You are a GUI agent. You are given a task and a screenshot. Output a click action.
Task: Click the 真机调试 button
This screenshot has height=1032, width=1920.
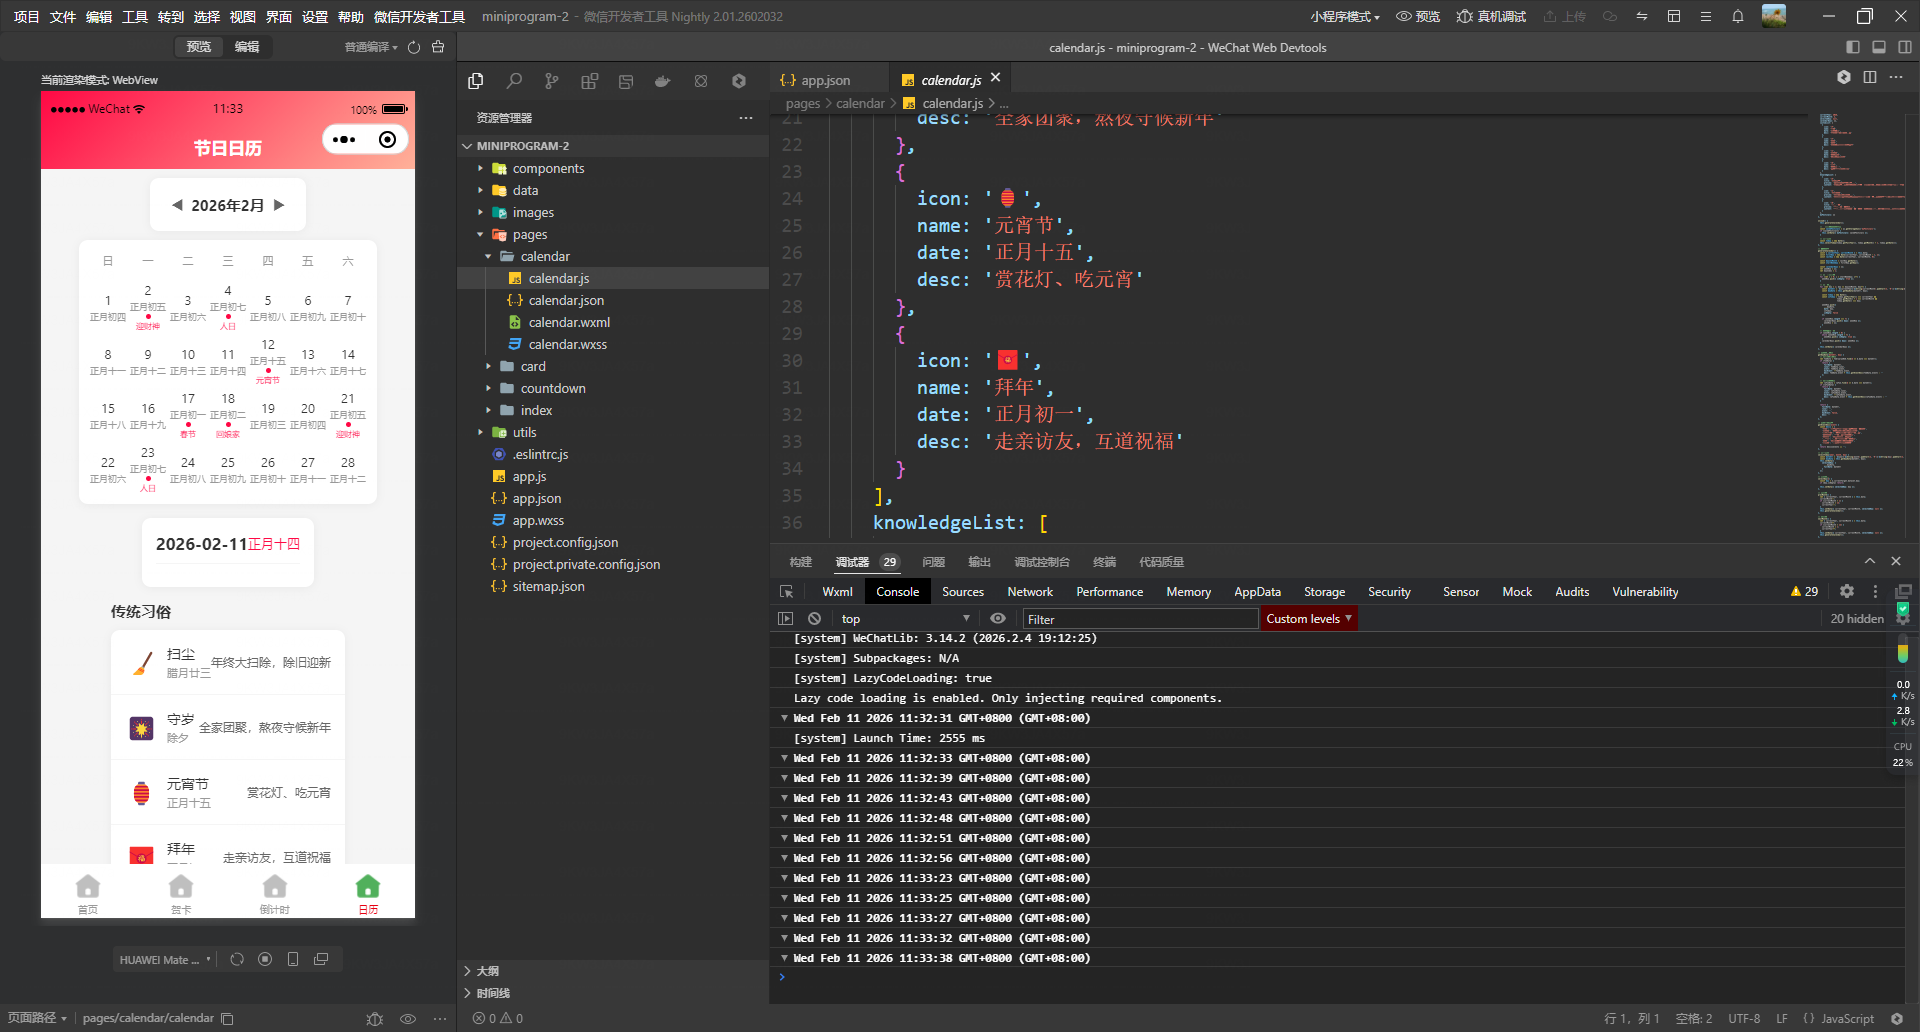[1491, 16]
